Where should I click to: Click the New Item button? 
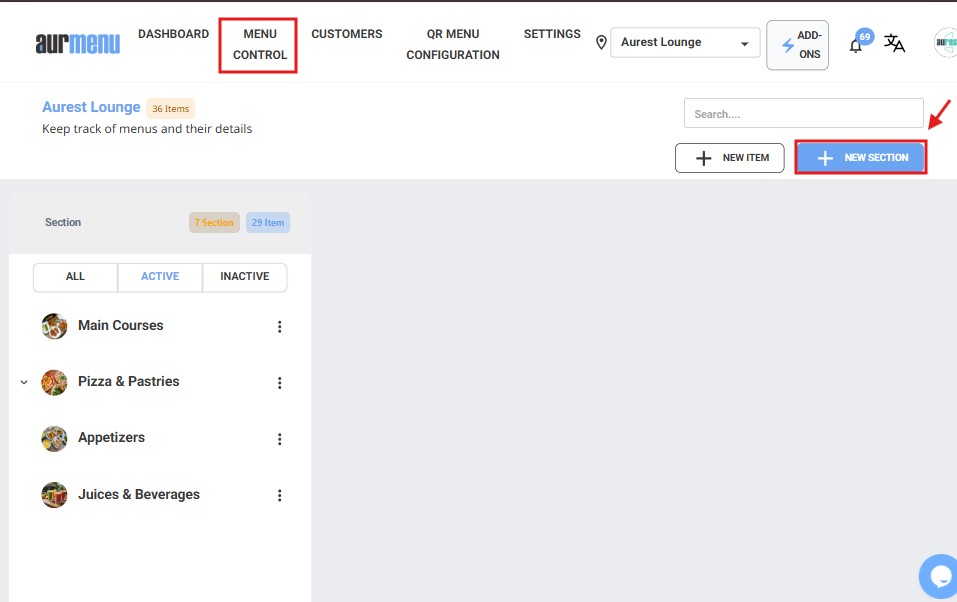(x=730, y=158)
